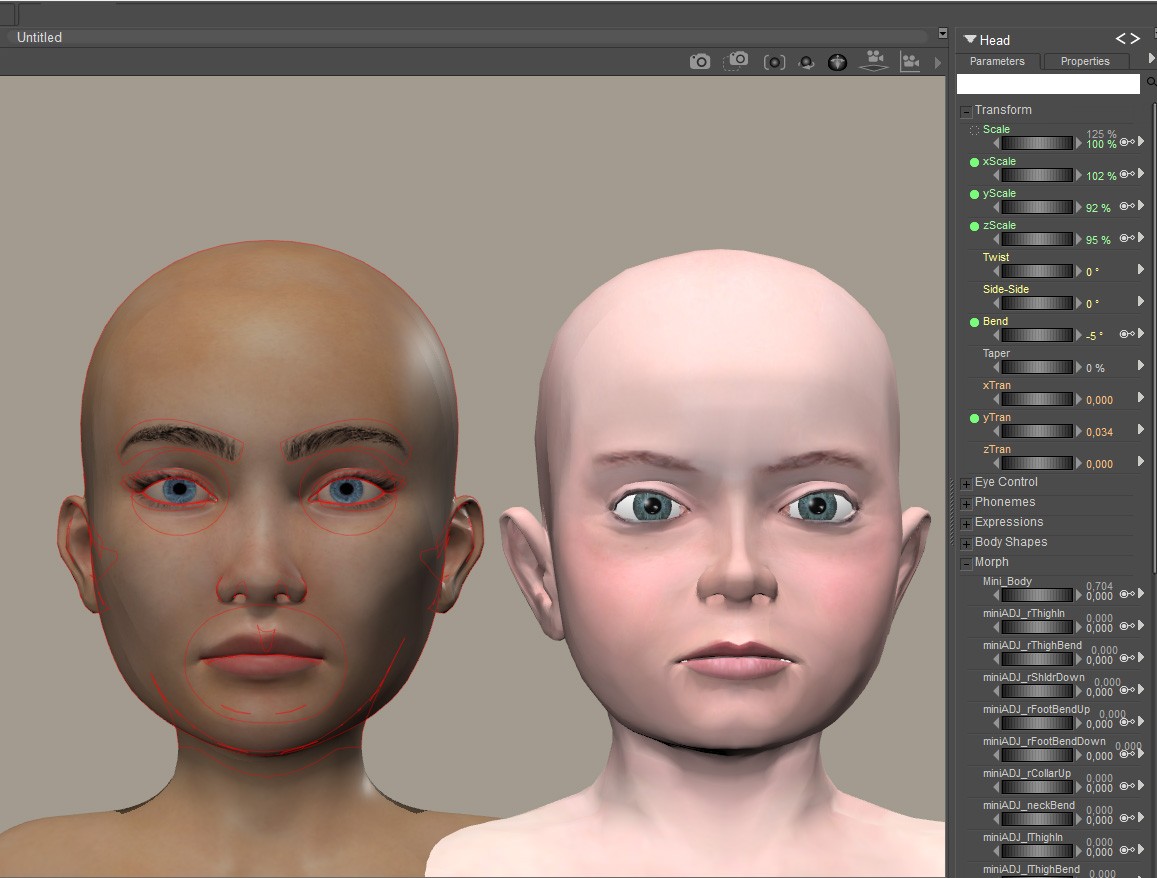Click the bracketed sphere preview icon
Screen dimensions: 1157x878
point(774,62)
